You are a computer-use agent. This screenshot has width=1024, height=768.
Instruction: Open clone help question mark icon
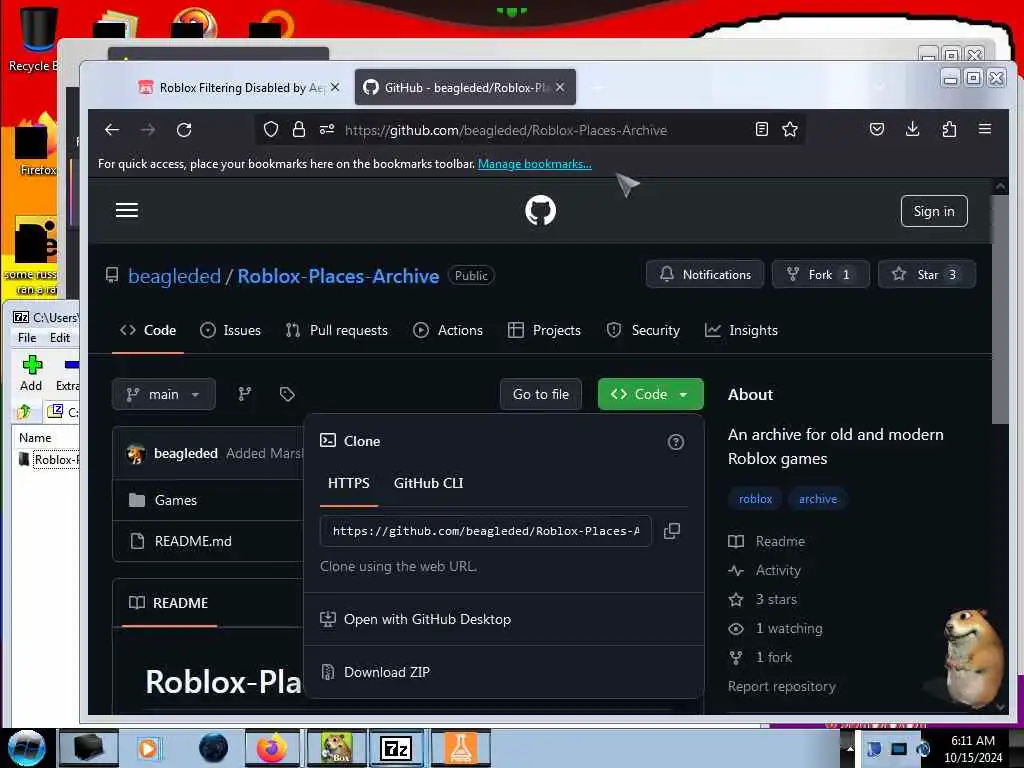point(676,442)
